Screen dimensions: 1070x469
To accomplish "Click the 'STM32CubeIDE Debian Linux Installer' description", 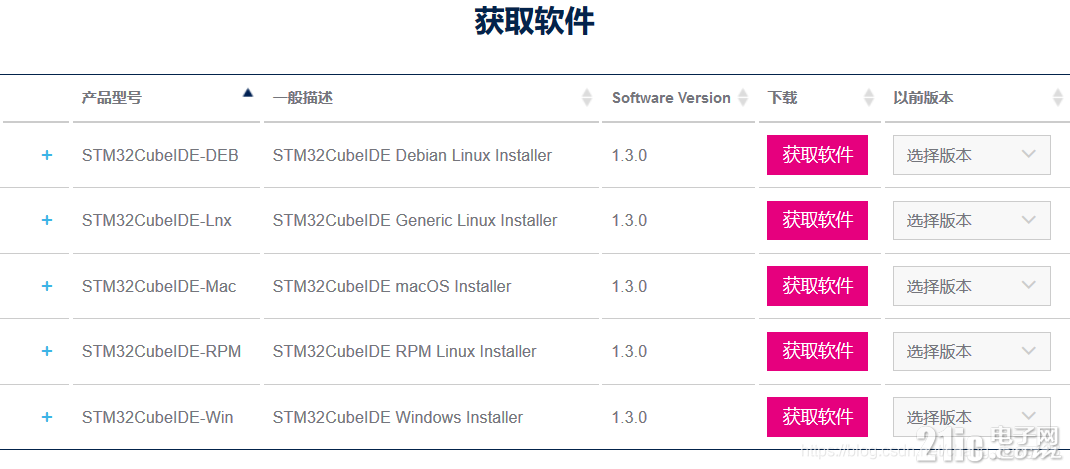I will click(412, 156).
